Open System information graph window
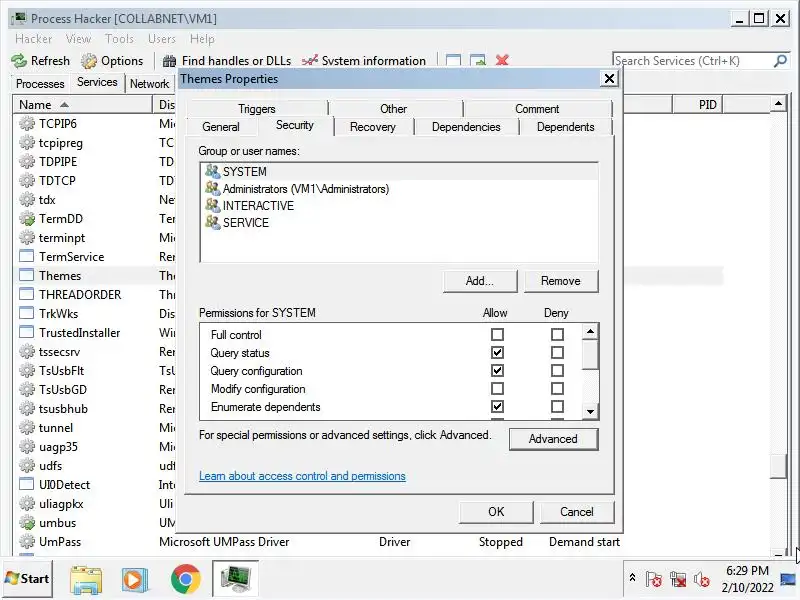The image size is (800, 600). click(364, 61)
